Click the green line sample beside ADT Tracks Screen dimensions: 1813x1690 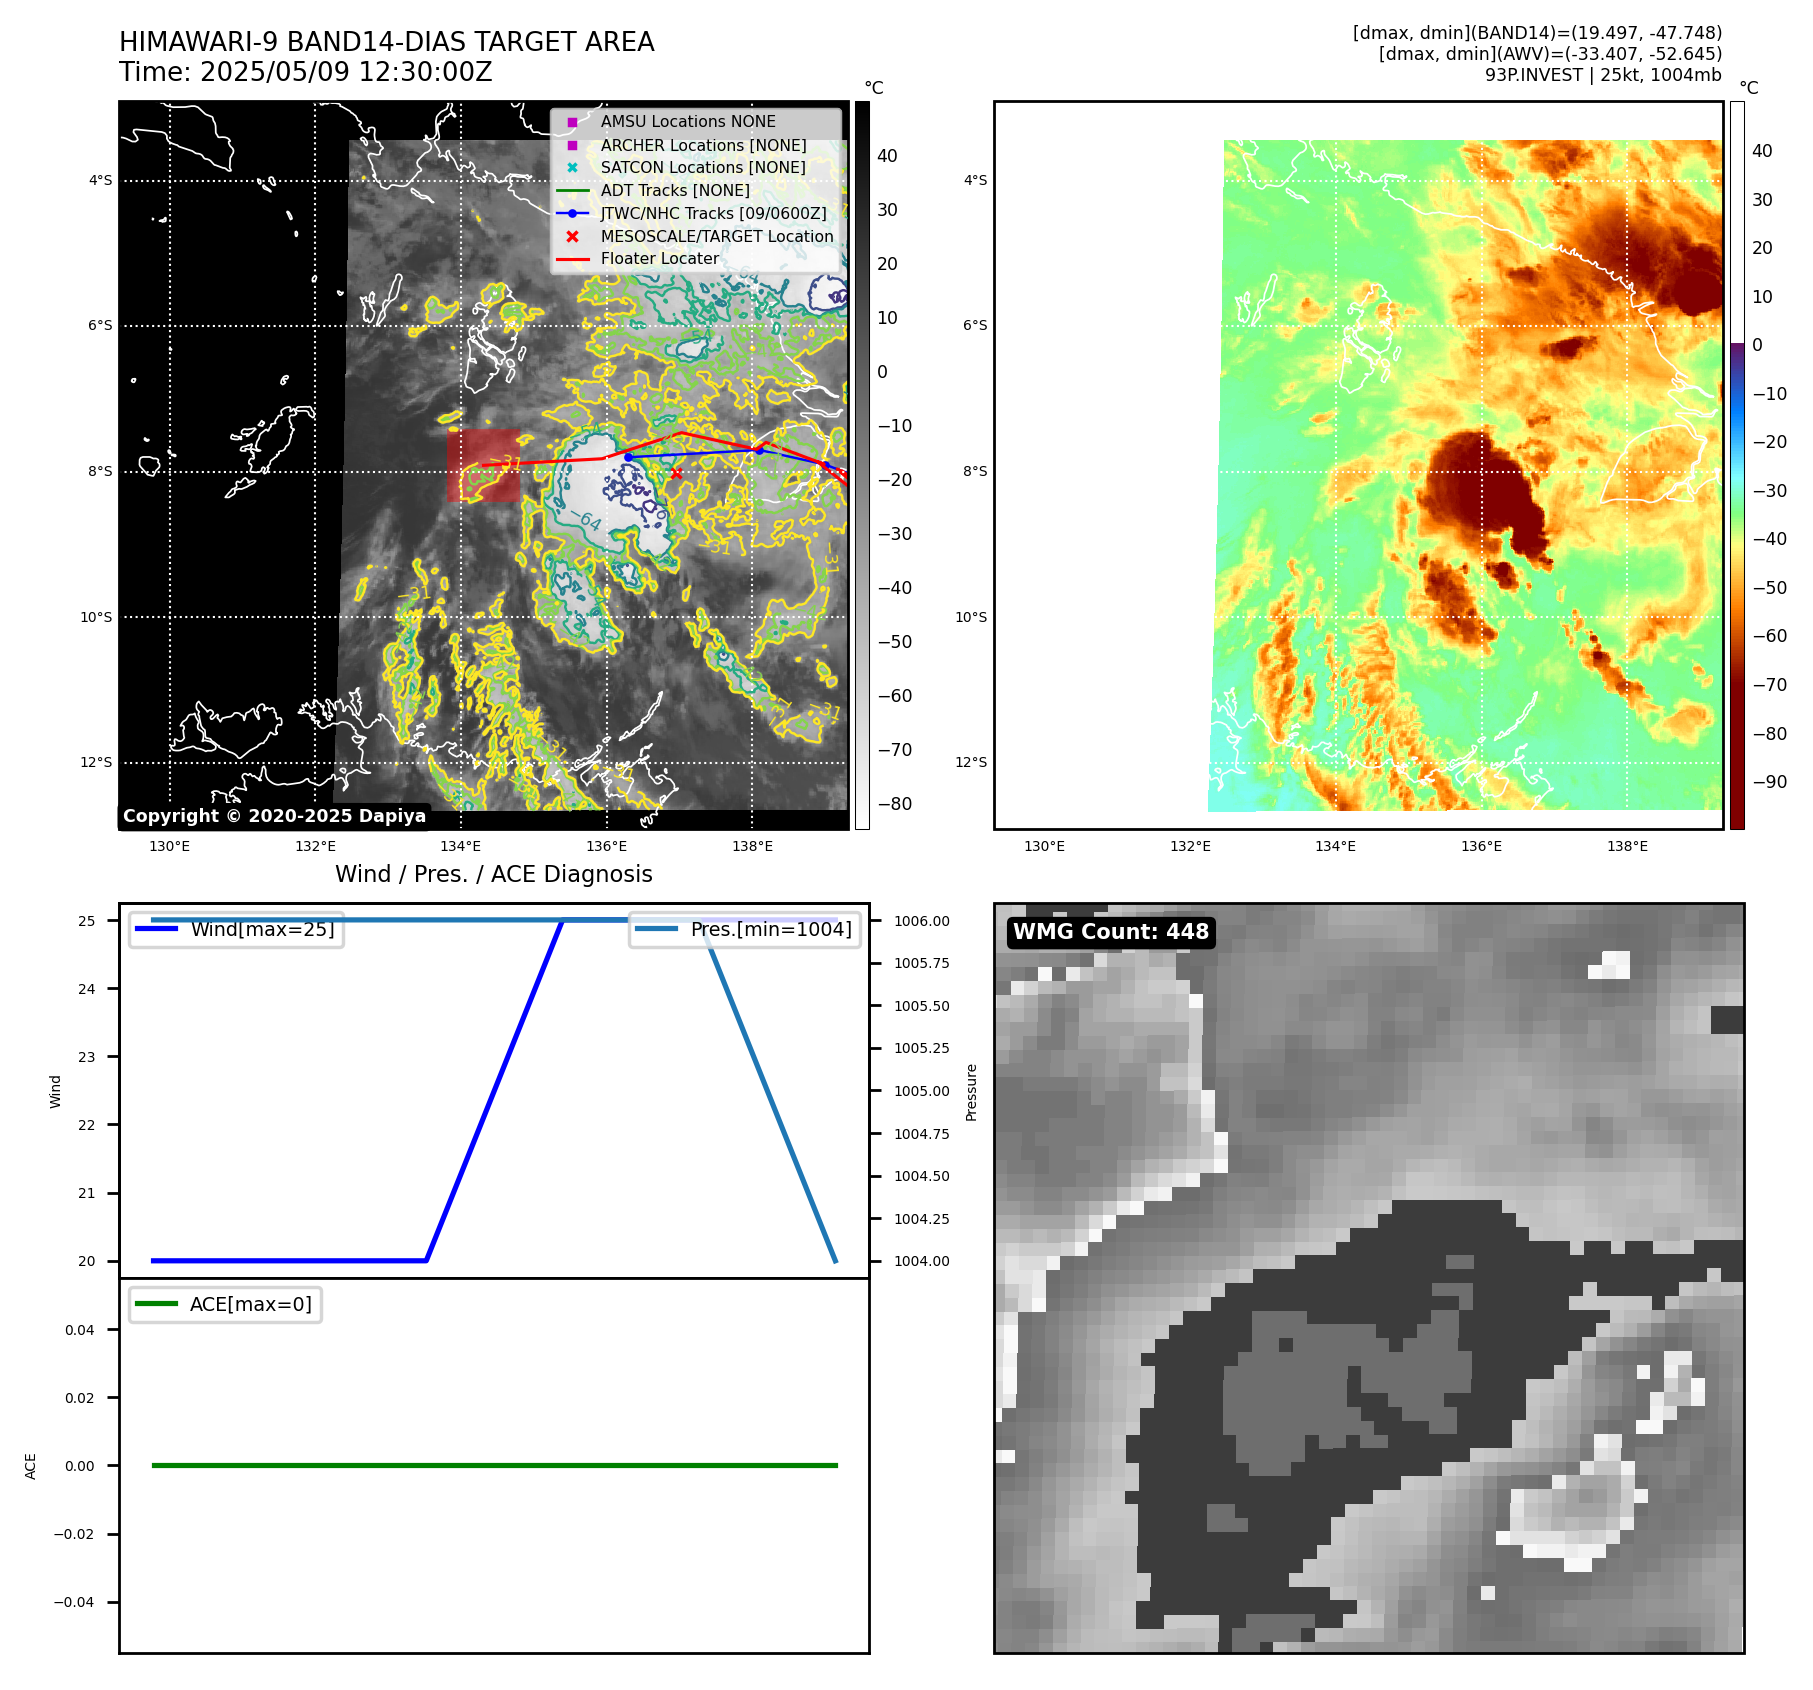(572, 191)
